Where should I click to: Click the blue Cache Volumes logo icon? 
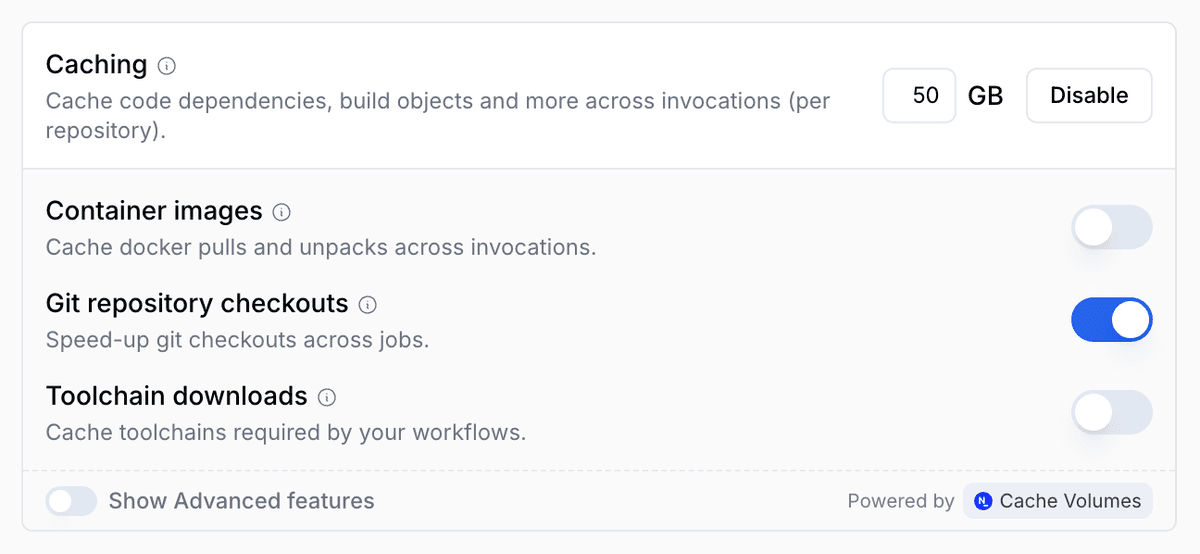[983, 501]
